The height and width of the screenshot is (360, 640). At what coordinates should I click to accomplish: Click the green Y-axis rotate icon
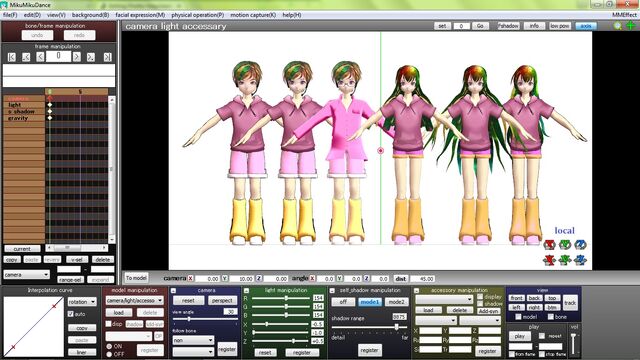(x=565, y=244)
